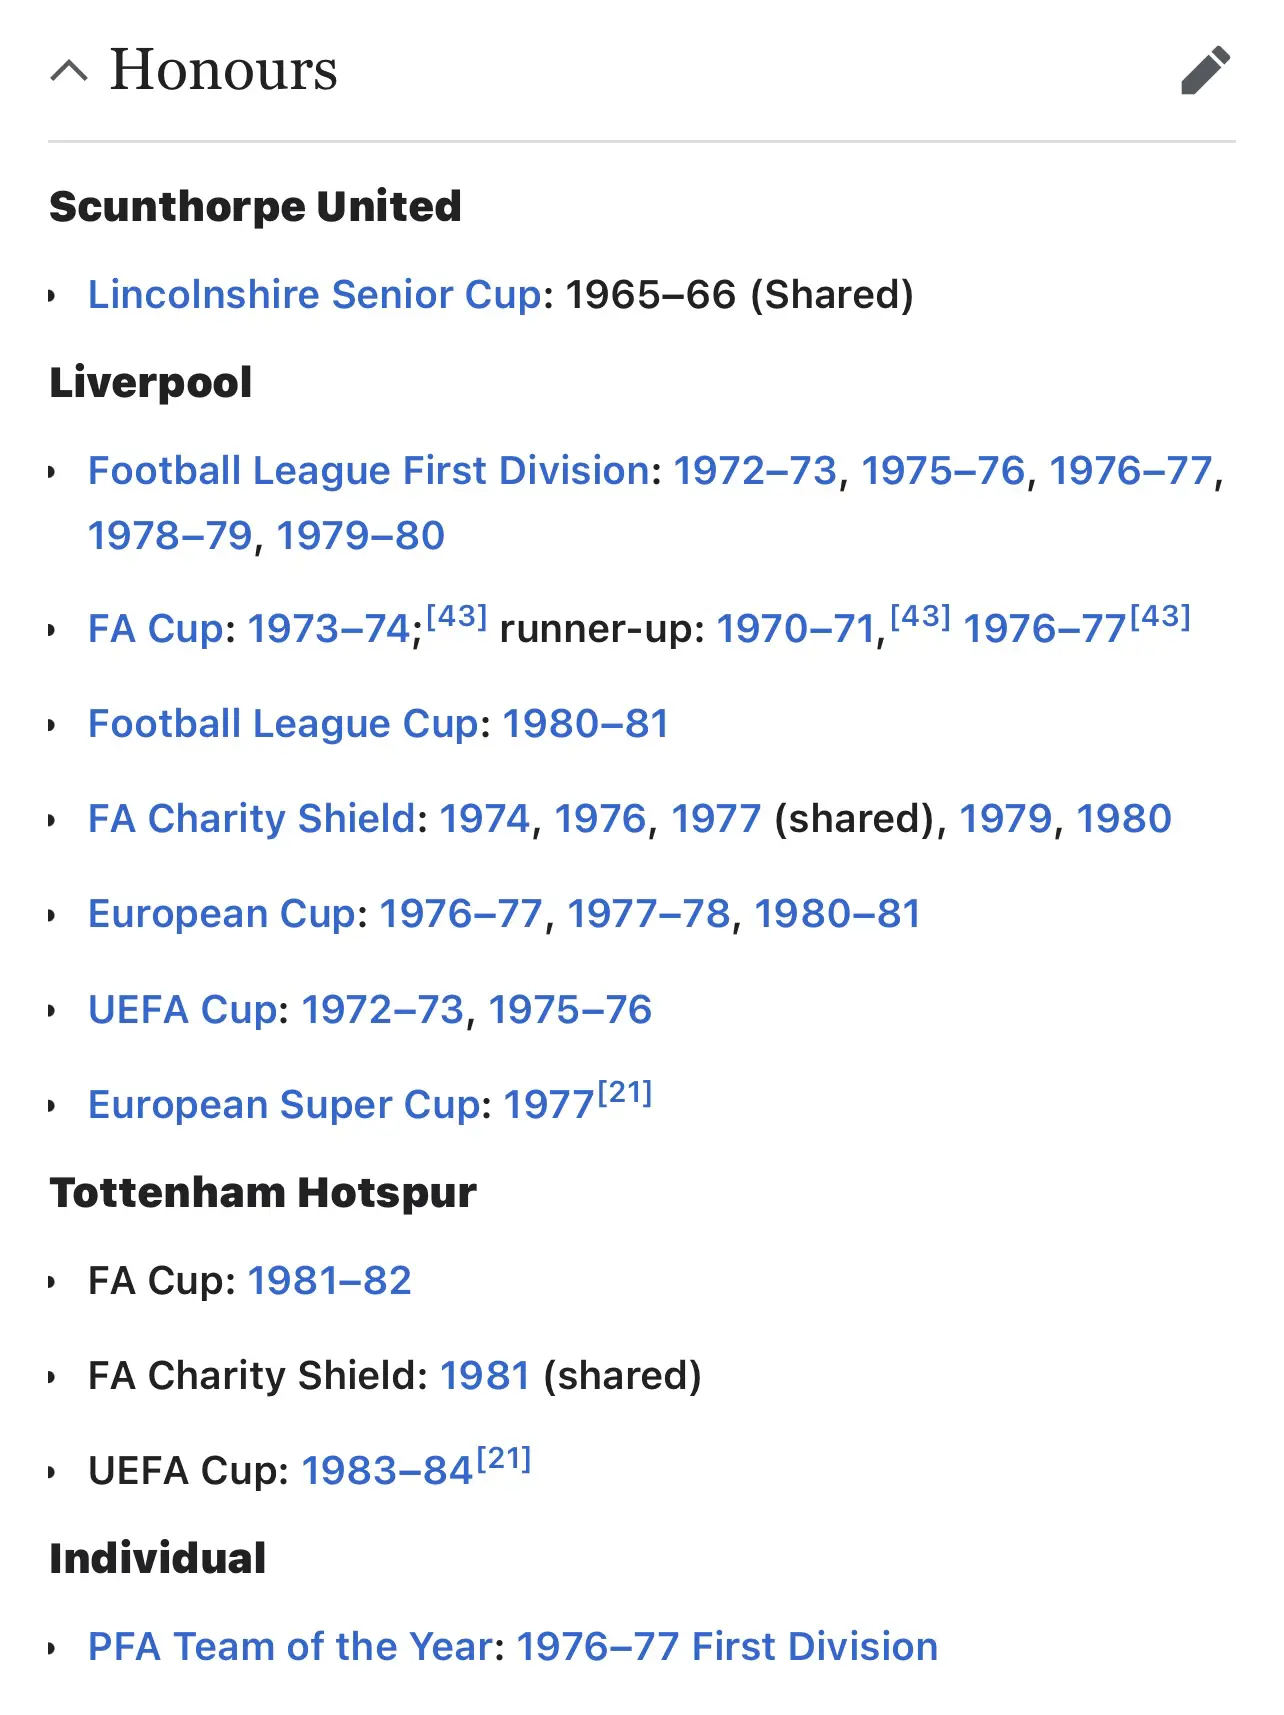Click the 1977–78 European Cup link
The image size is (1284, 1715).
click(x=650, y=914)
